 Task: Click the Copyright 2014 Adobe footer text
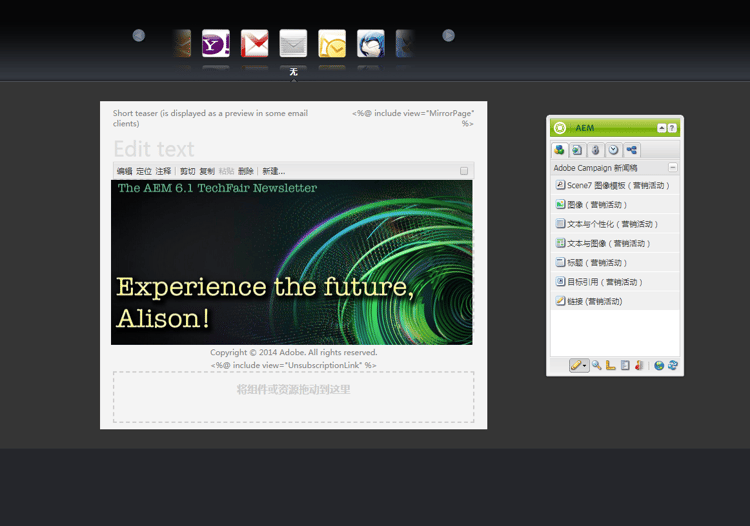click(x=294, y=352)
